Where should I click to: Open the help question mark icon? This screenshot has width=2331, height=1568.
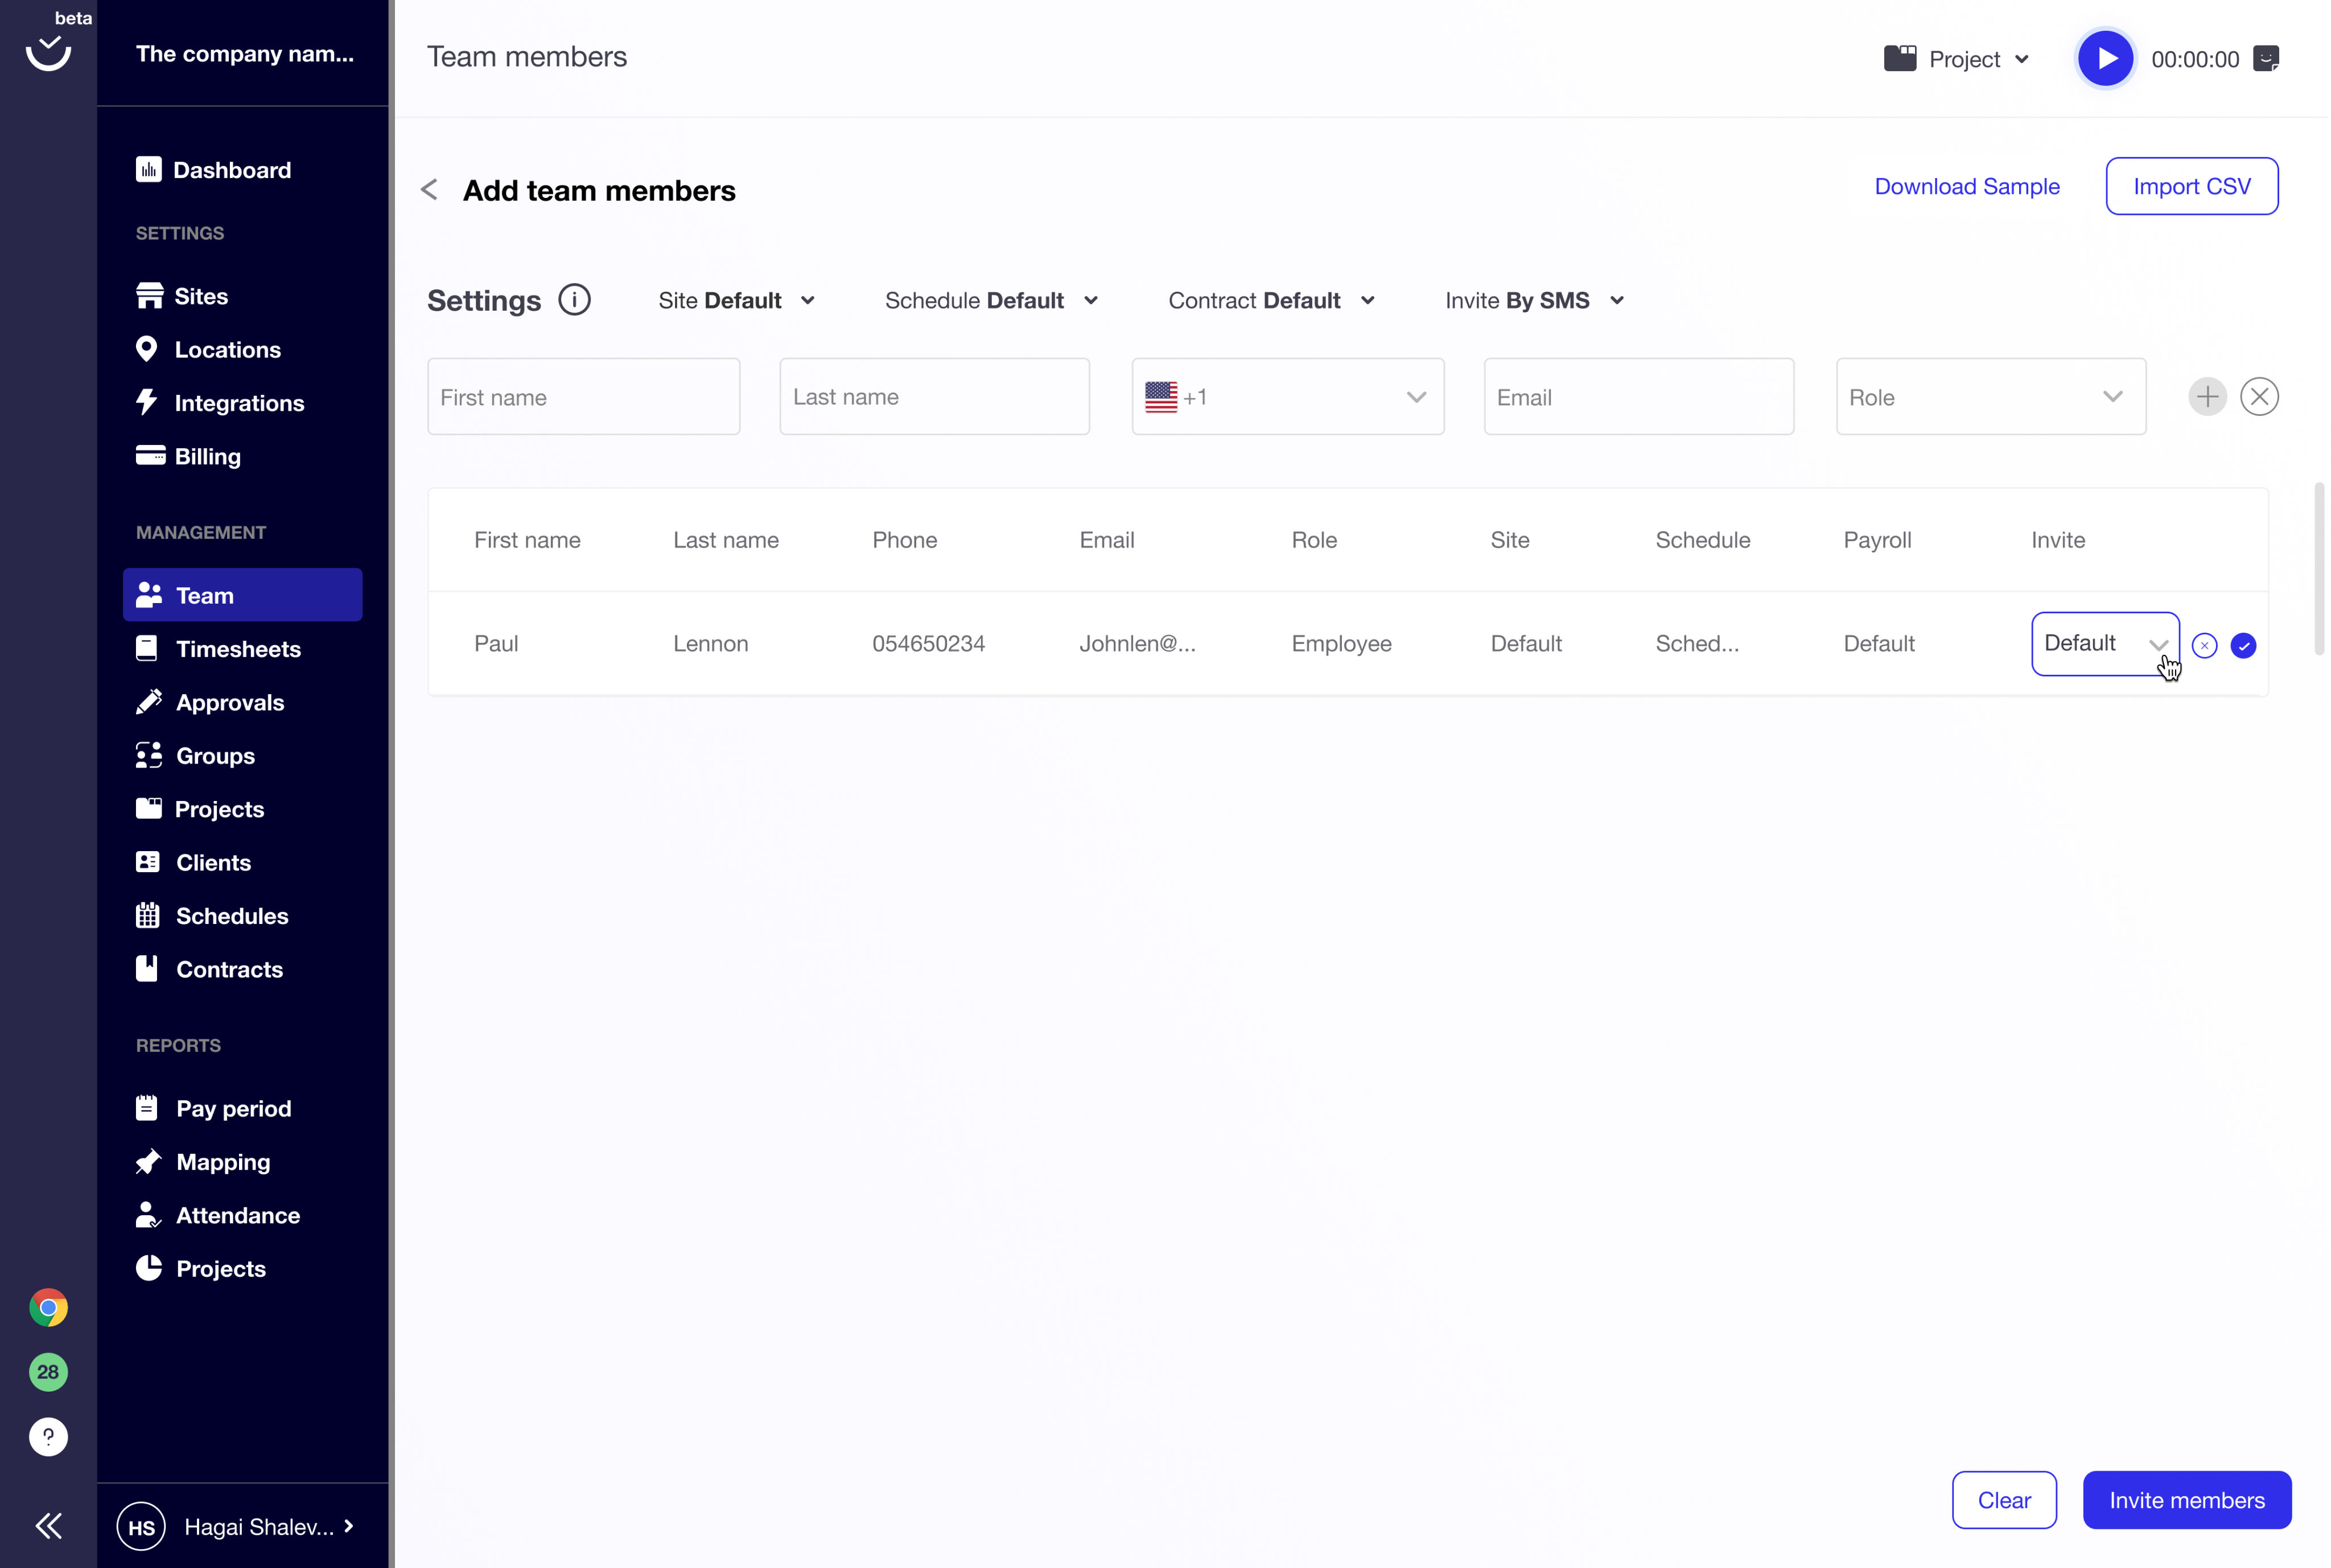click(48, 1437)
